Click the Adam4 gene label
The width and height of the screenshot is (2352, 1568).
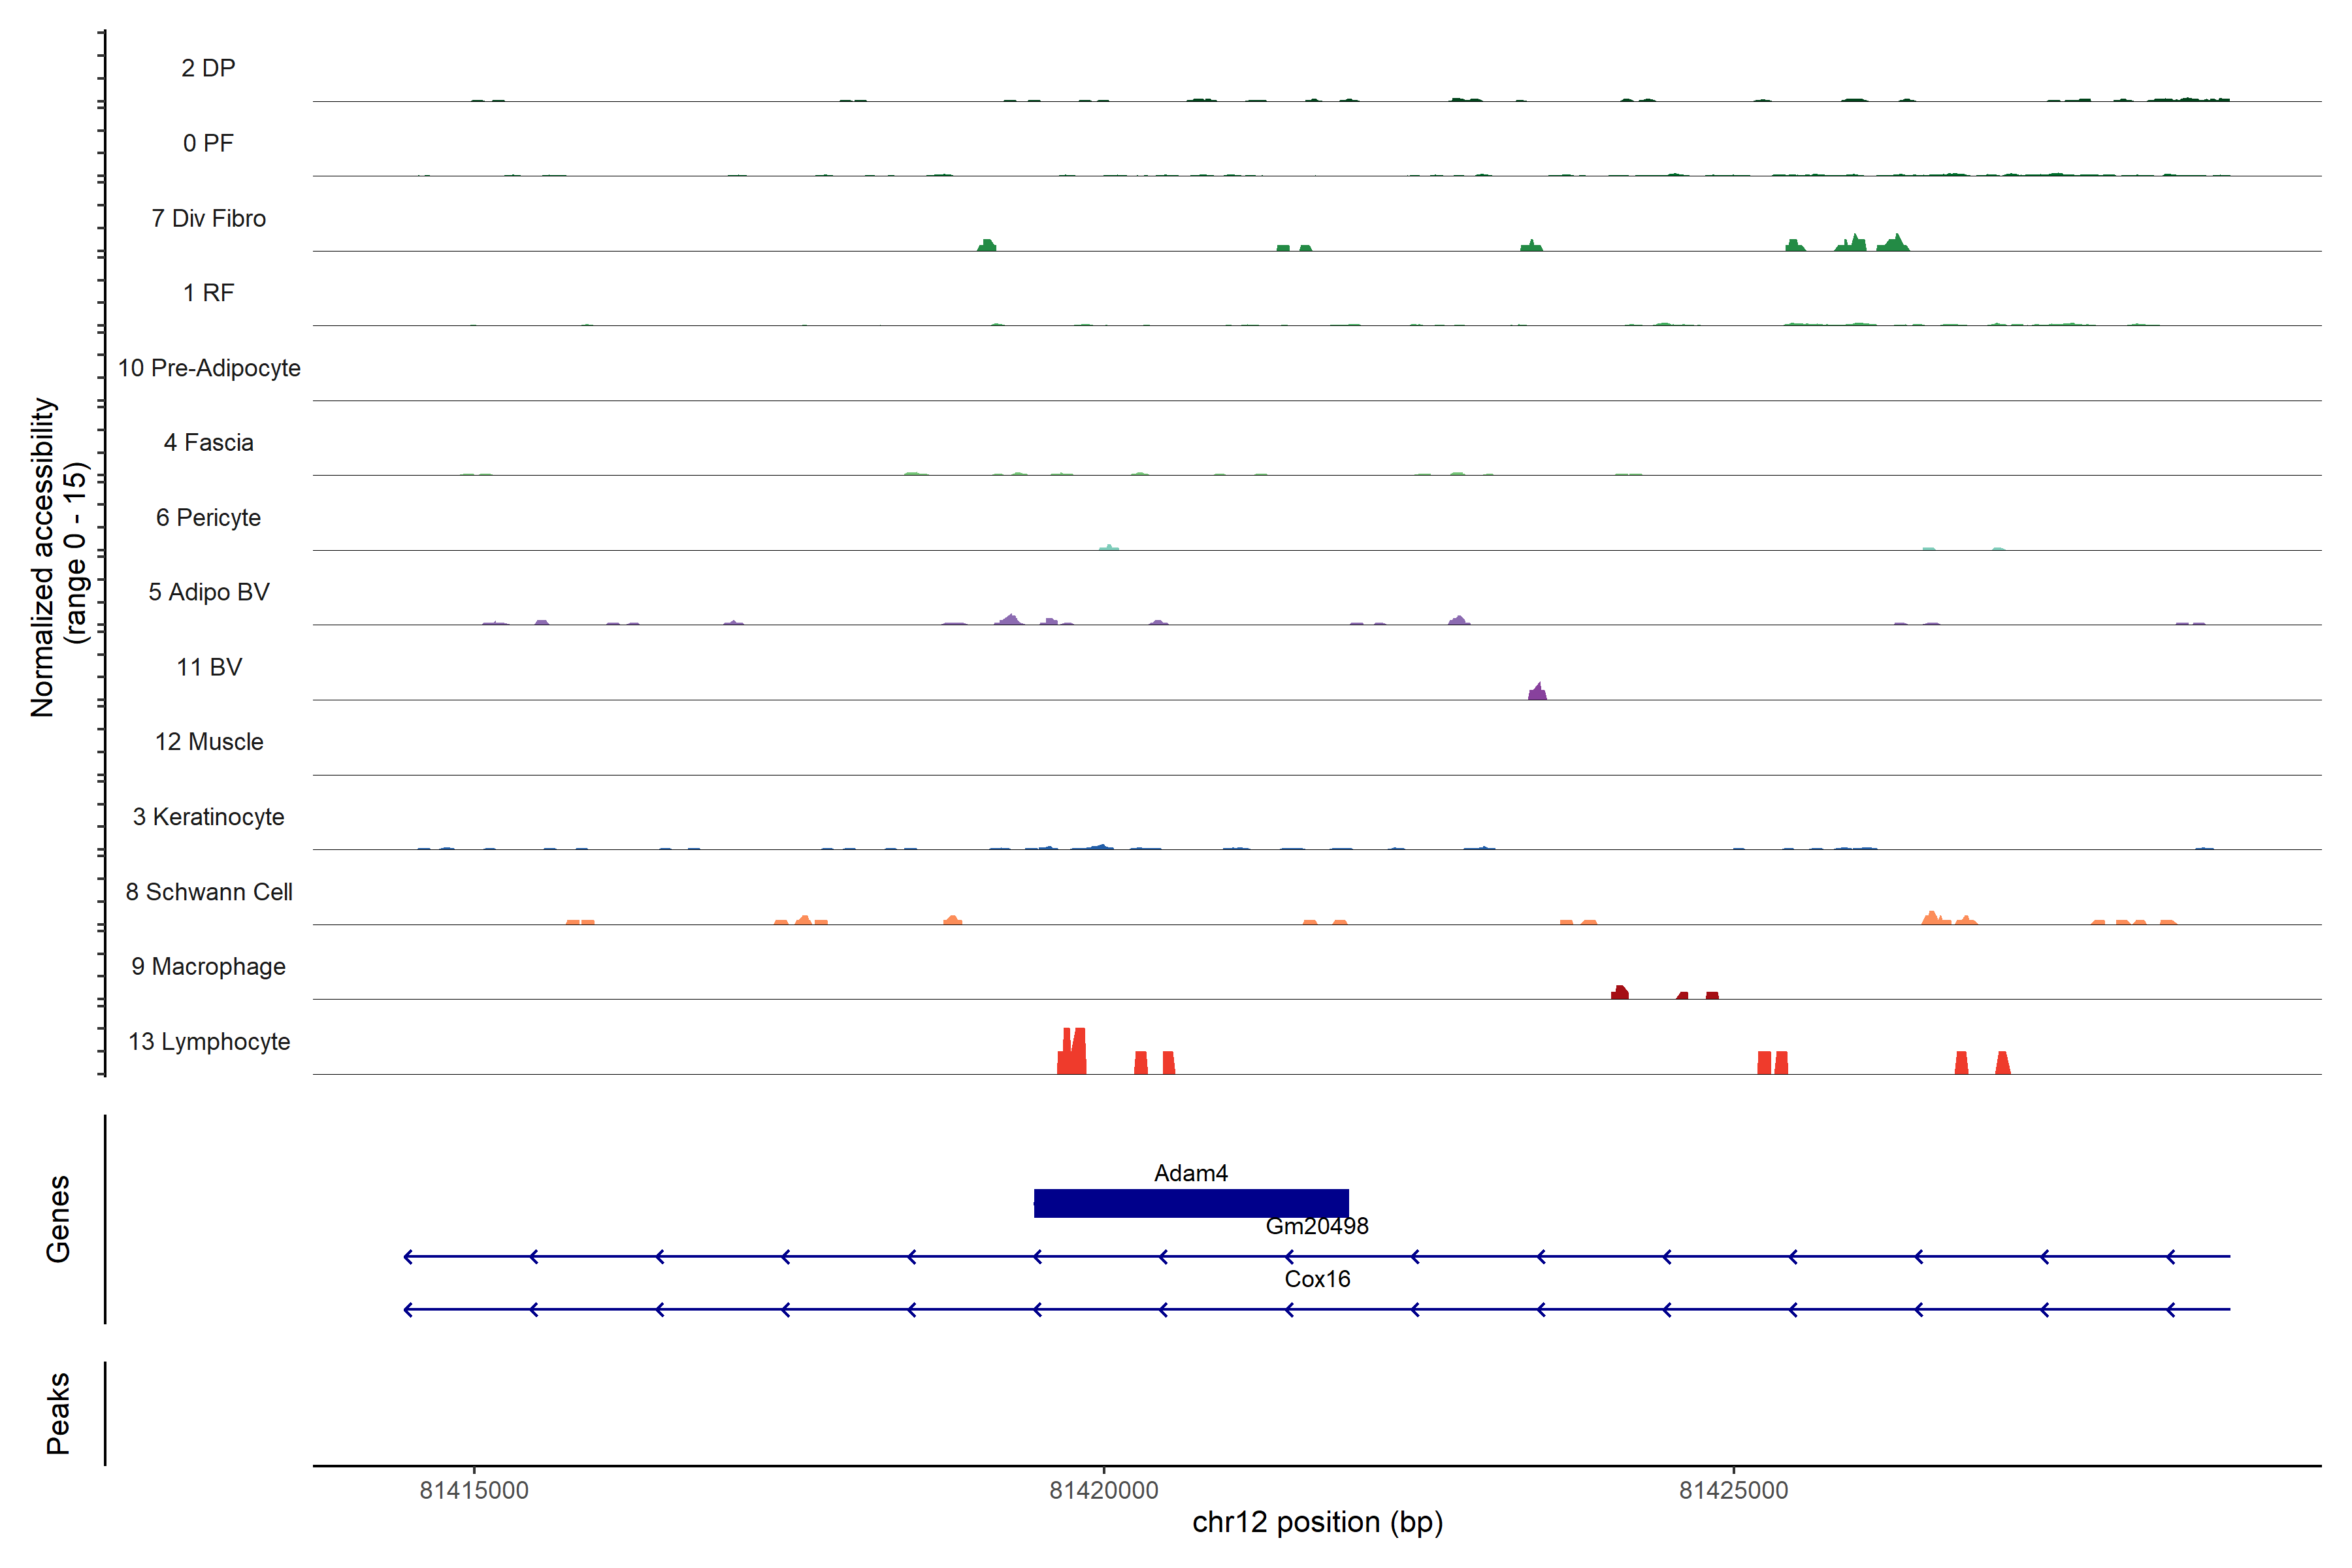click(x=1190, y=1173)
